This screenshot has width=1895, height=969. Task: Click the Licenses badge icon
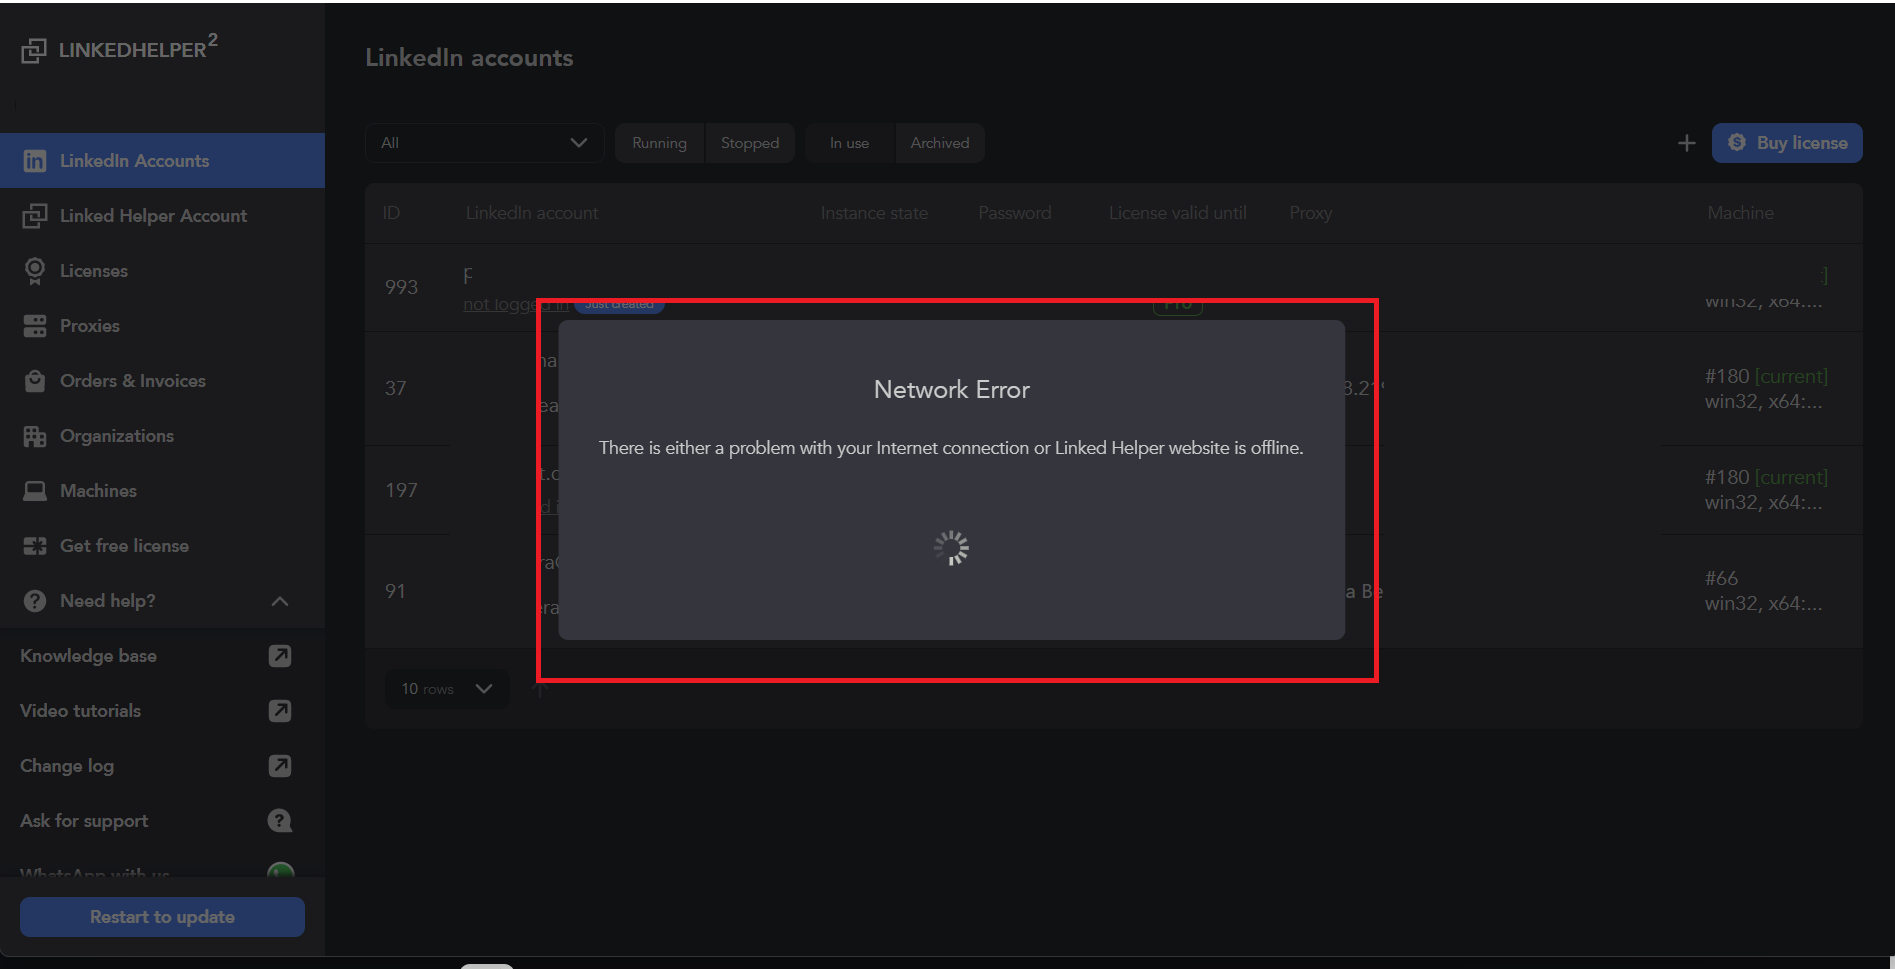click(35, 270)
